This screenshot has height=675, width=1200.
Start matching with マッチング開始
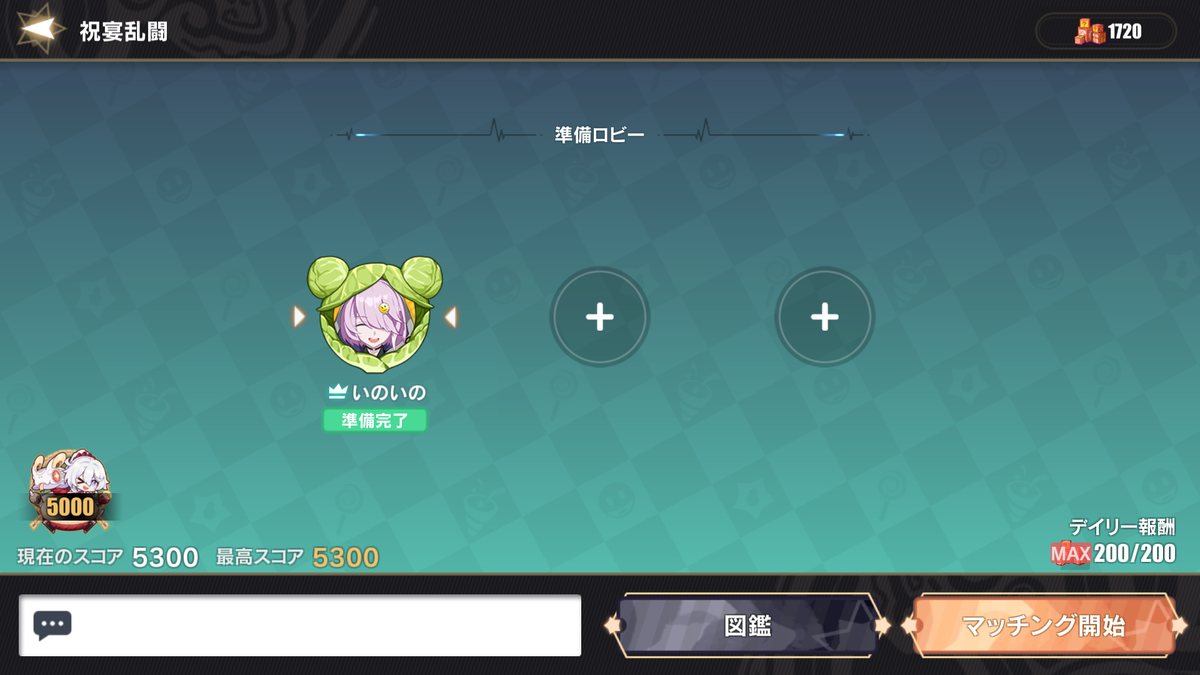point(1043,626)
